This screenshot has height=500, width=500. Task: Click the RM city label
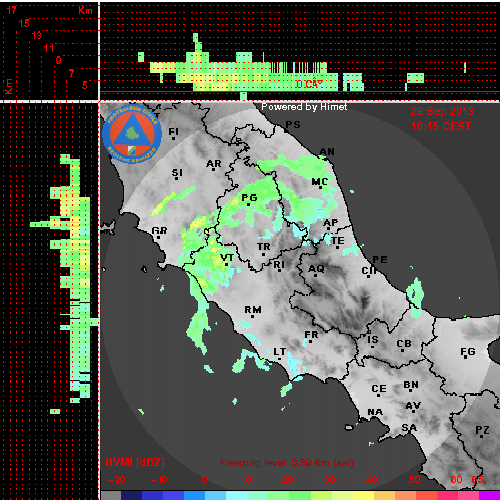[253, 310]
